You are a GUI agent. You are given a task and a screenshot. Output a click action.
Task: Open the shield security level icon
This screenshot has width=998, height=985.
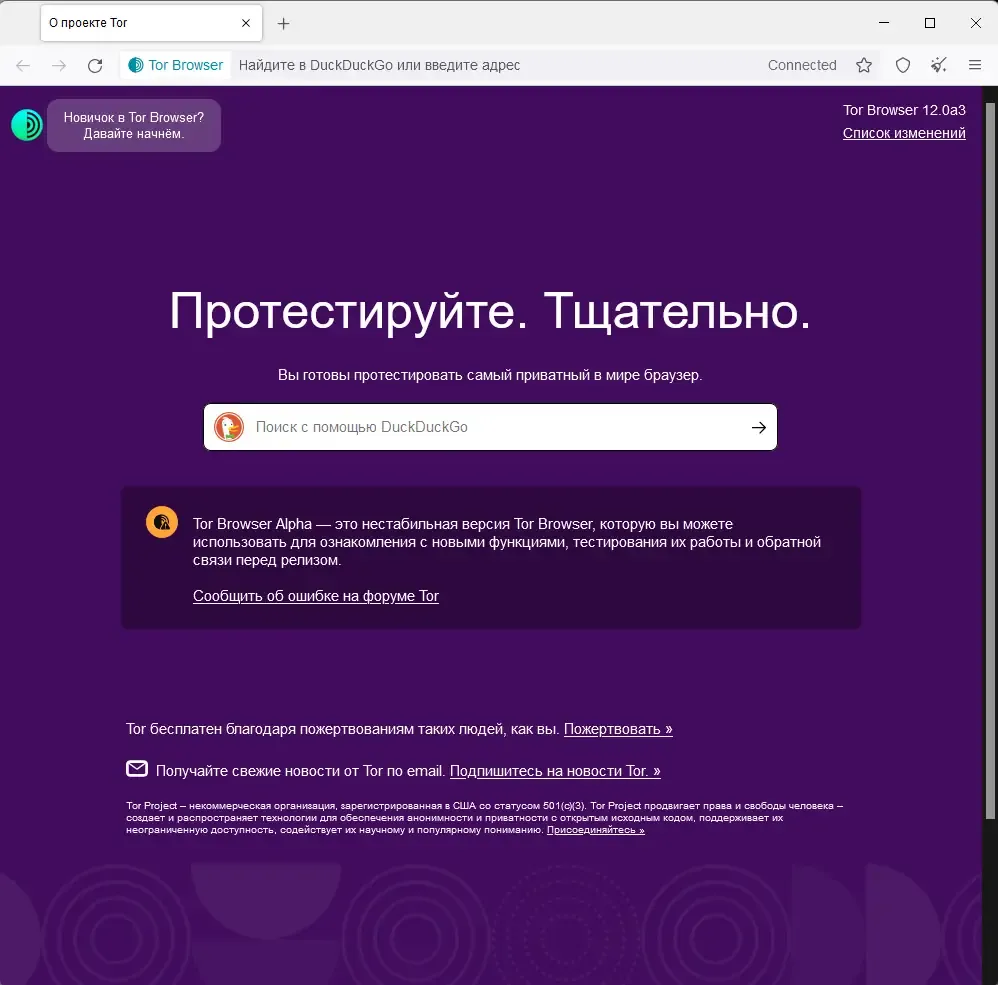click(x=903, y=65)
